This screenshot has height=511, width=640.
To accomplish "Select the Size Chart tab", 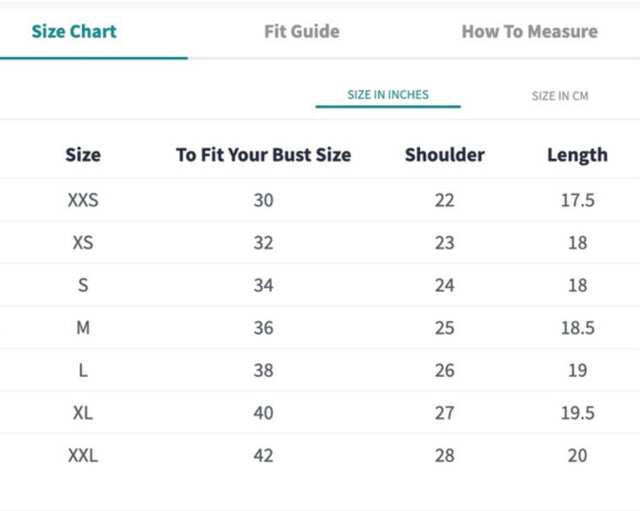I will 74,31.
